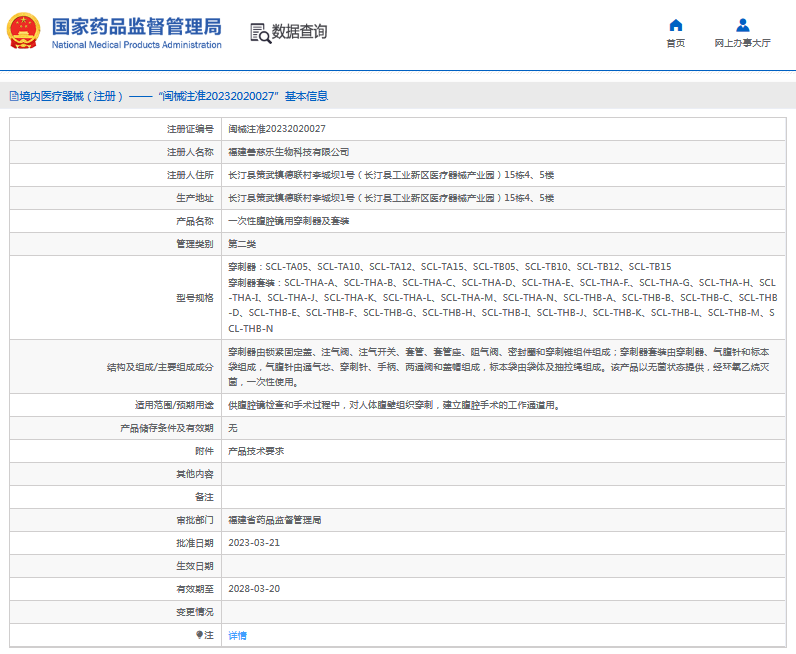Click the document icon before 境内医疗器械

[14, 96]
